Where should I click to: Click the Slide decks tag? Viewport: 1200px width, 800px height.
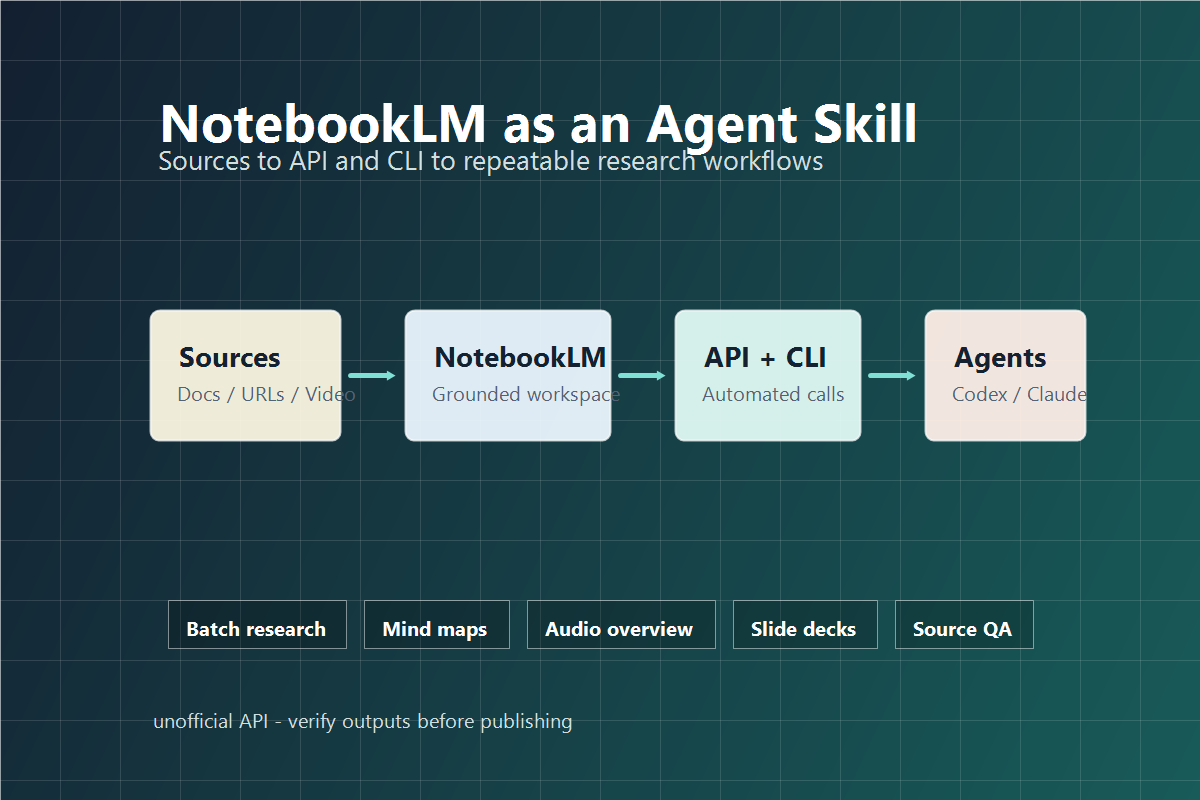pos(805,625)
